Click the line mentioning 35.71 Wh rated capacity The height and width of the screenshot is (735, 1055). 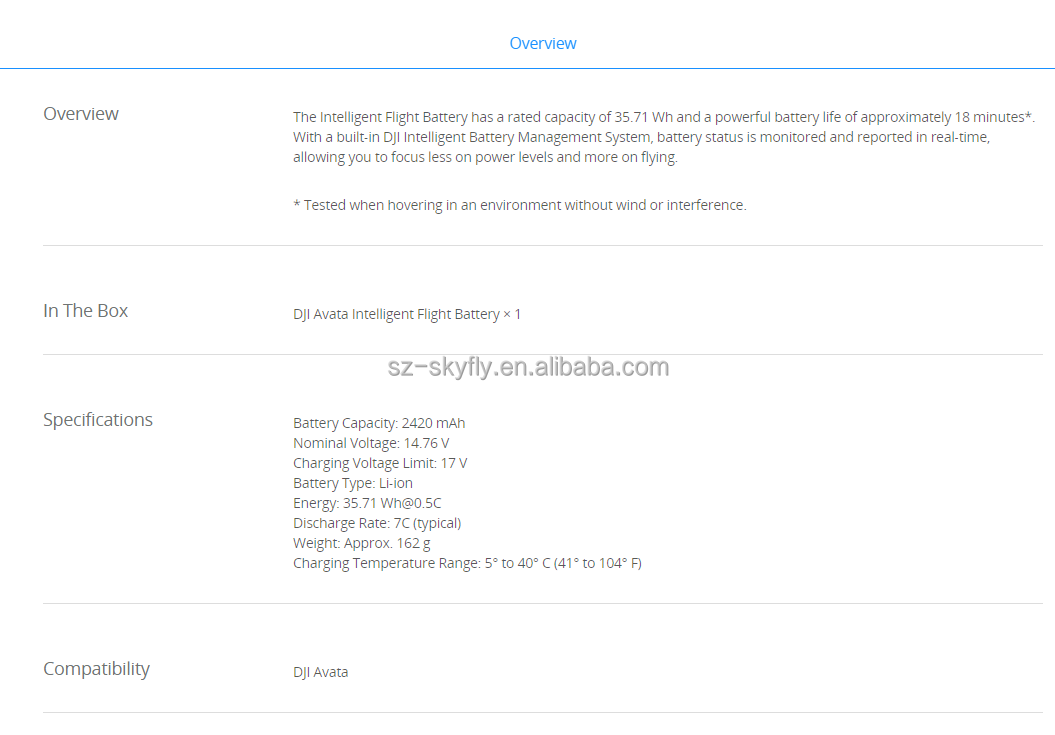(663, 117)
